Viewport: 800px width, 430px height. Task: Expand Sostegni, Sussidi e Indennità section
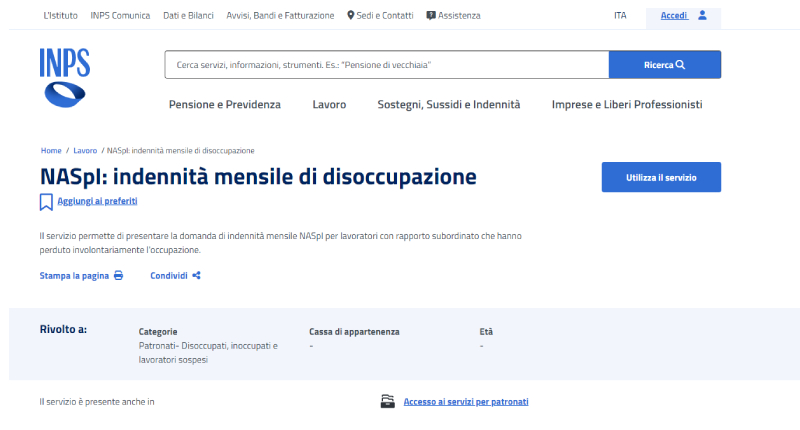449,105
